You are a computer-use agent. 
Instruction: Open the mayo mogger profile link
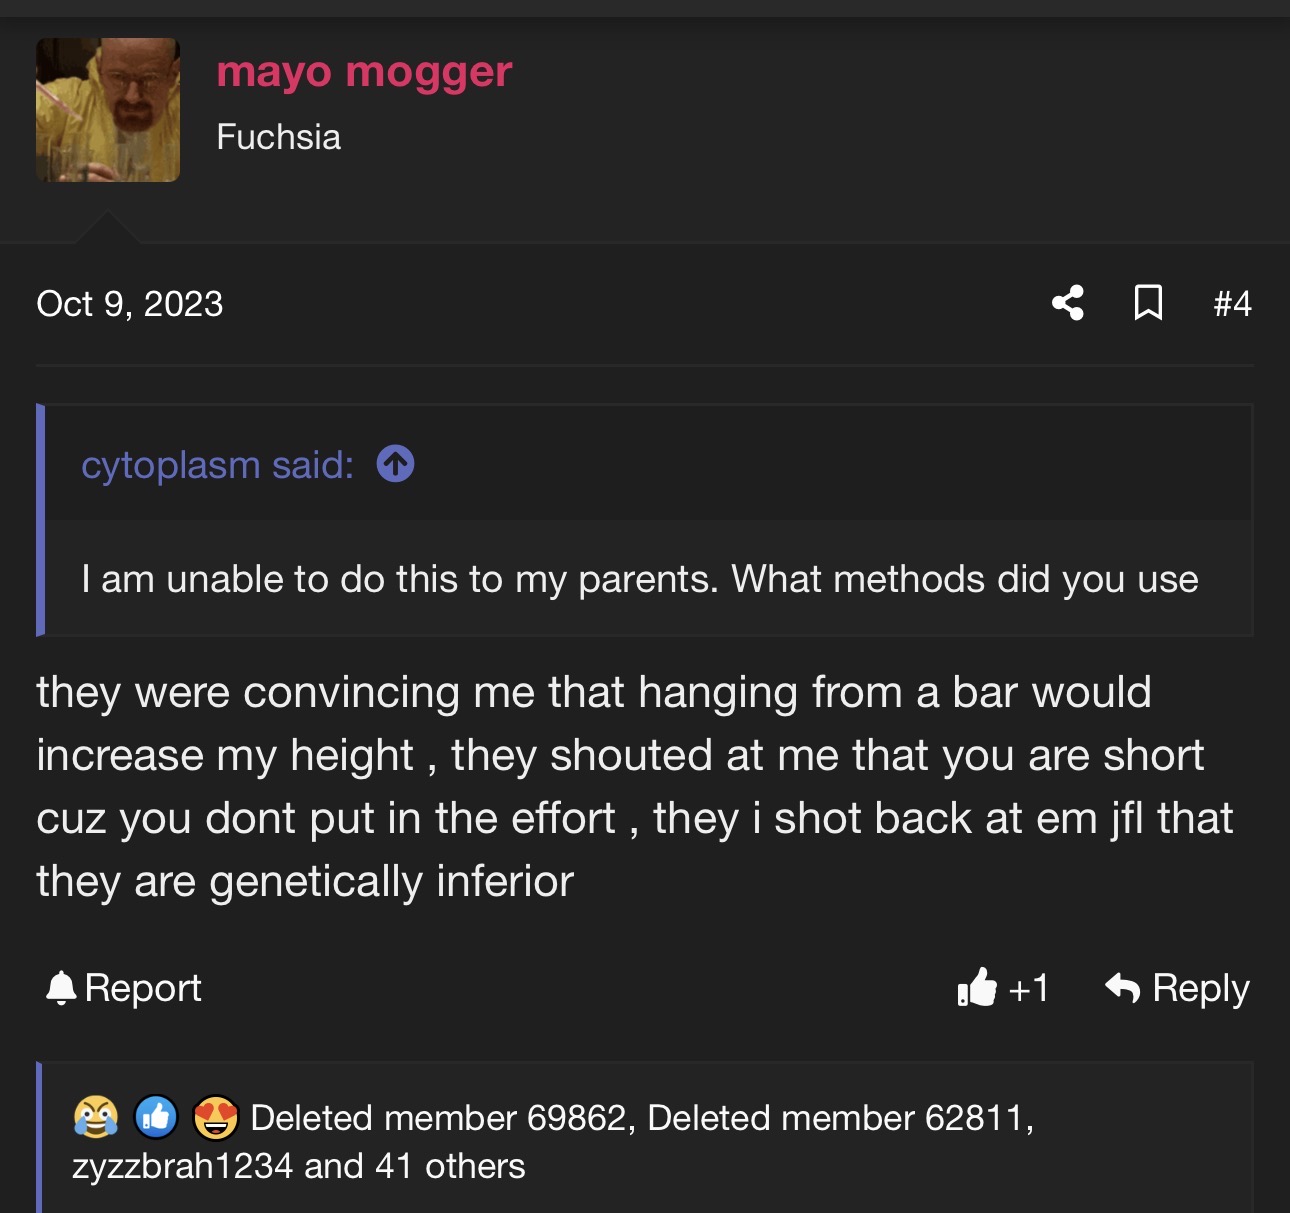(x=364, y=72)
